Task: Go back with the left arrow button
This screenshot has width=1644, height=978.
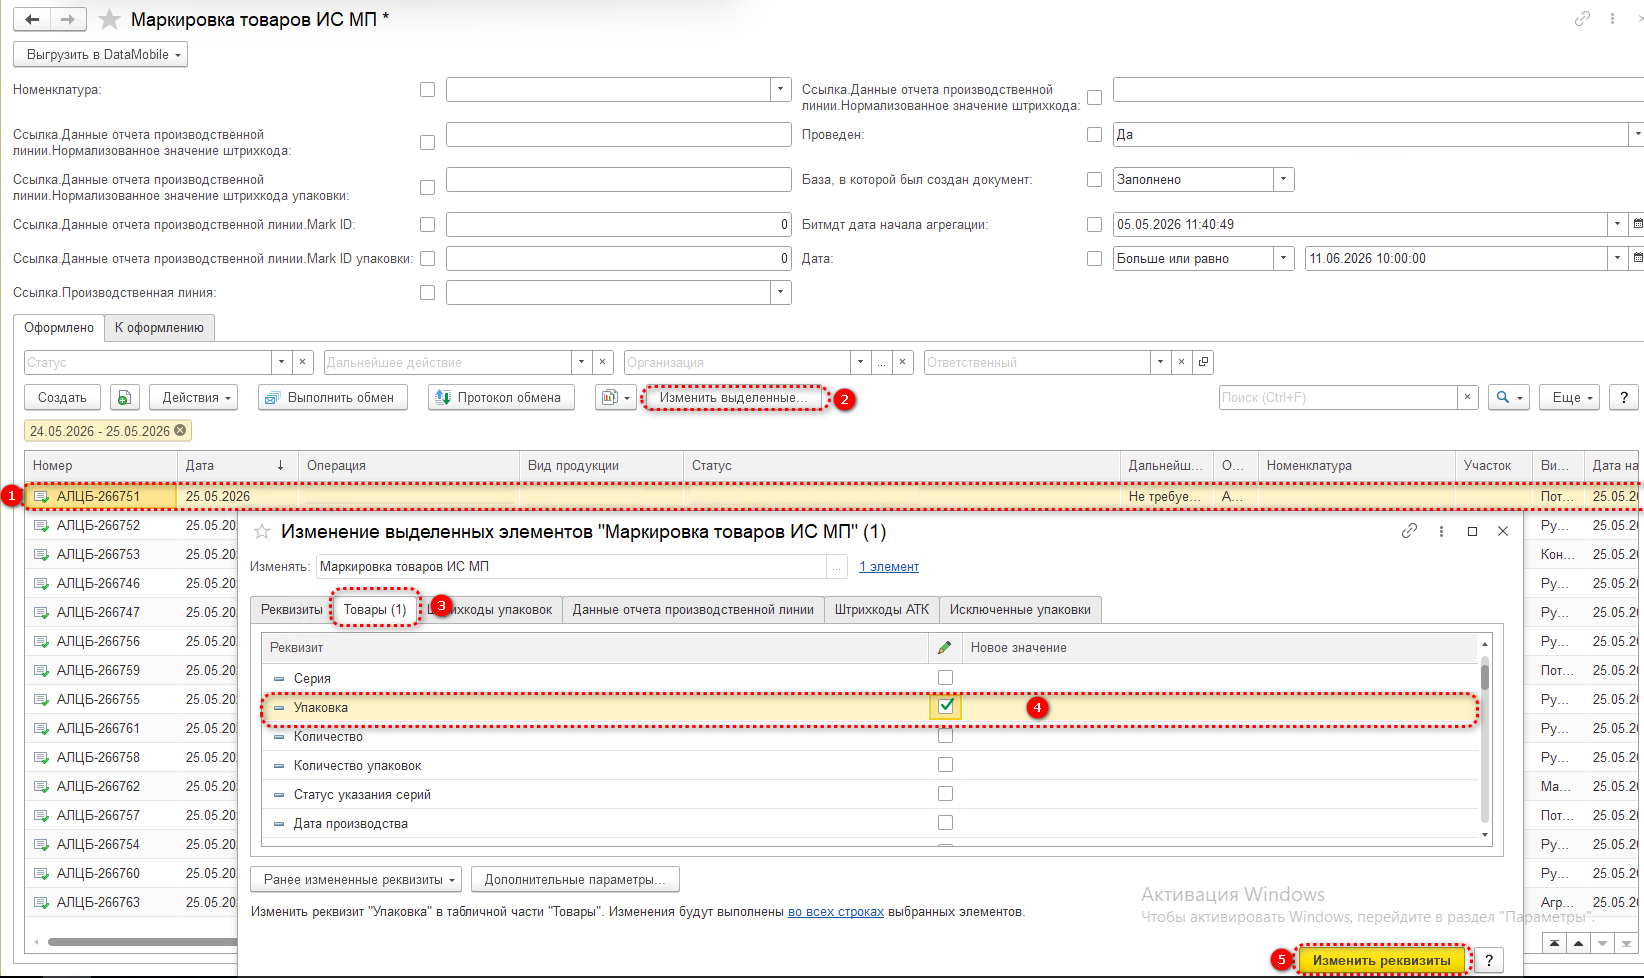Action: (32, 19)
